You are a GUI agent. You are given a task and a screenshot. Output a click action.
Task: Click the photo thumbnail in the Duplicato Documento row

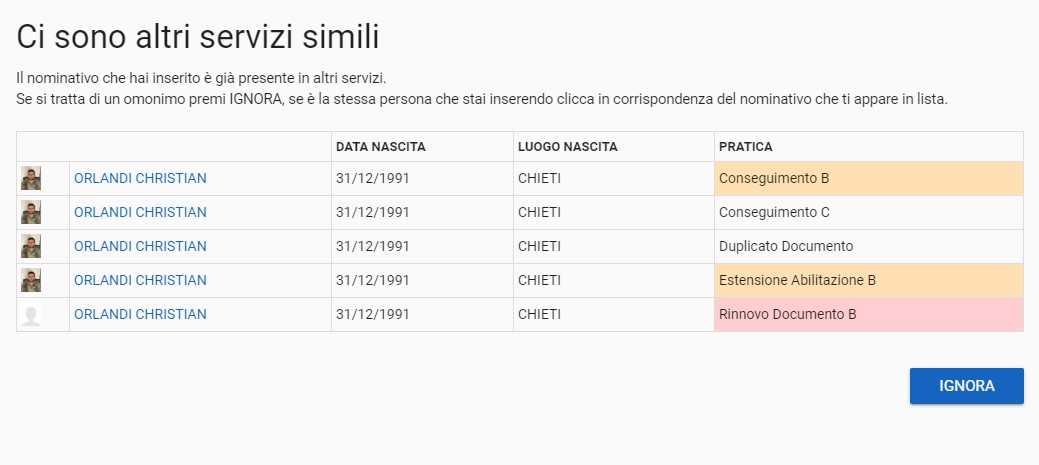31,247
